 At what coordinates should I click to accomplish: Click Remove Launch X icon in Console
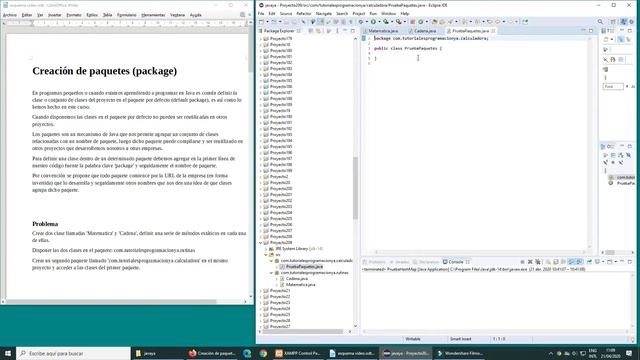(x=530, y=262)
